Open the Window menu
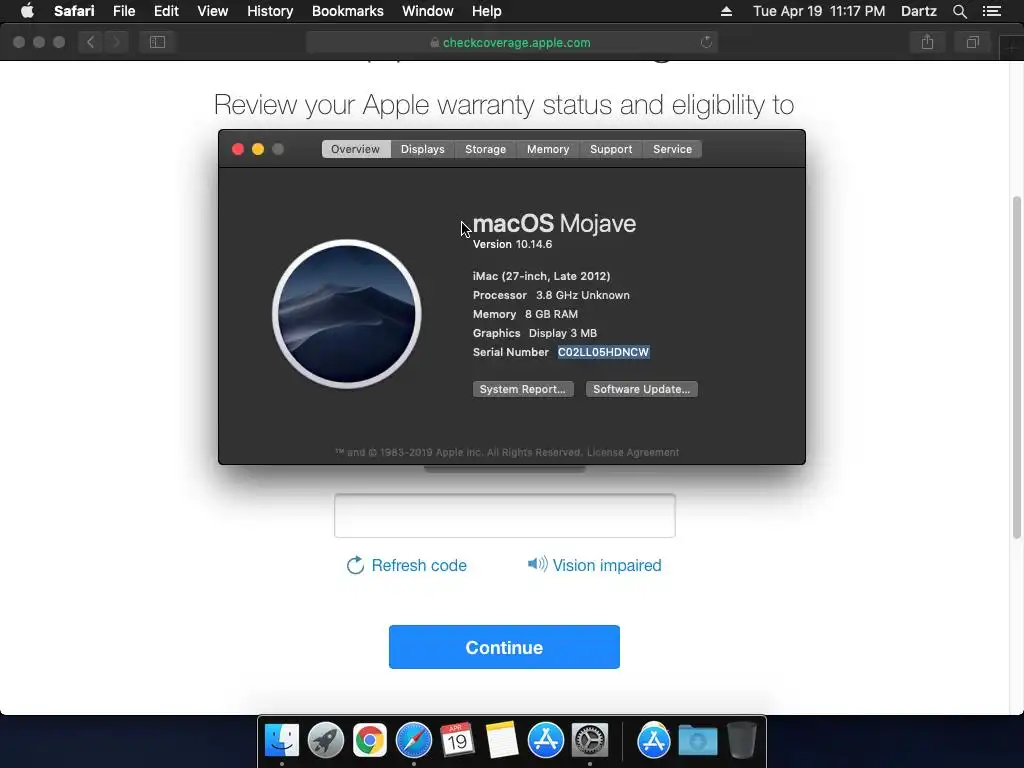This screenshot has width=1024, height=768. [428, 11]
